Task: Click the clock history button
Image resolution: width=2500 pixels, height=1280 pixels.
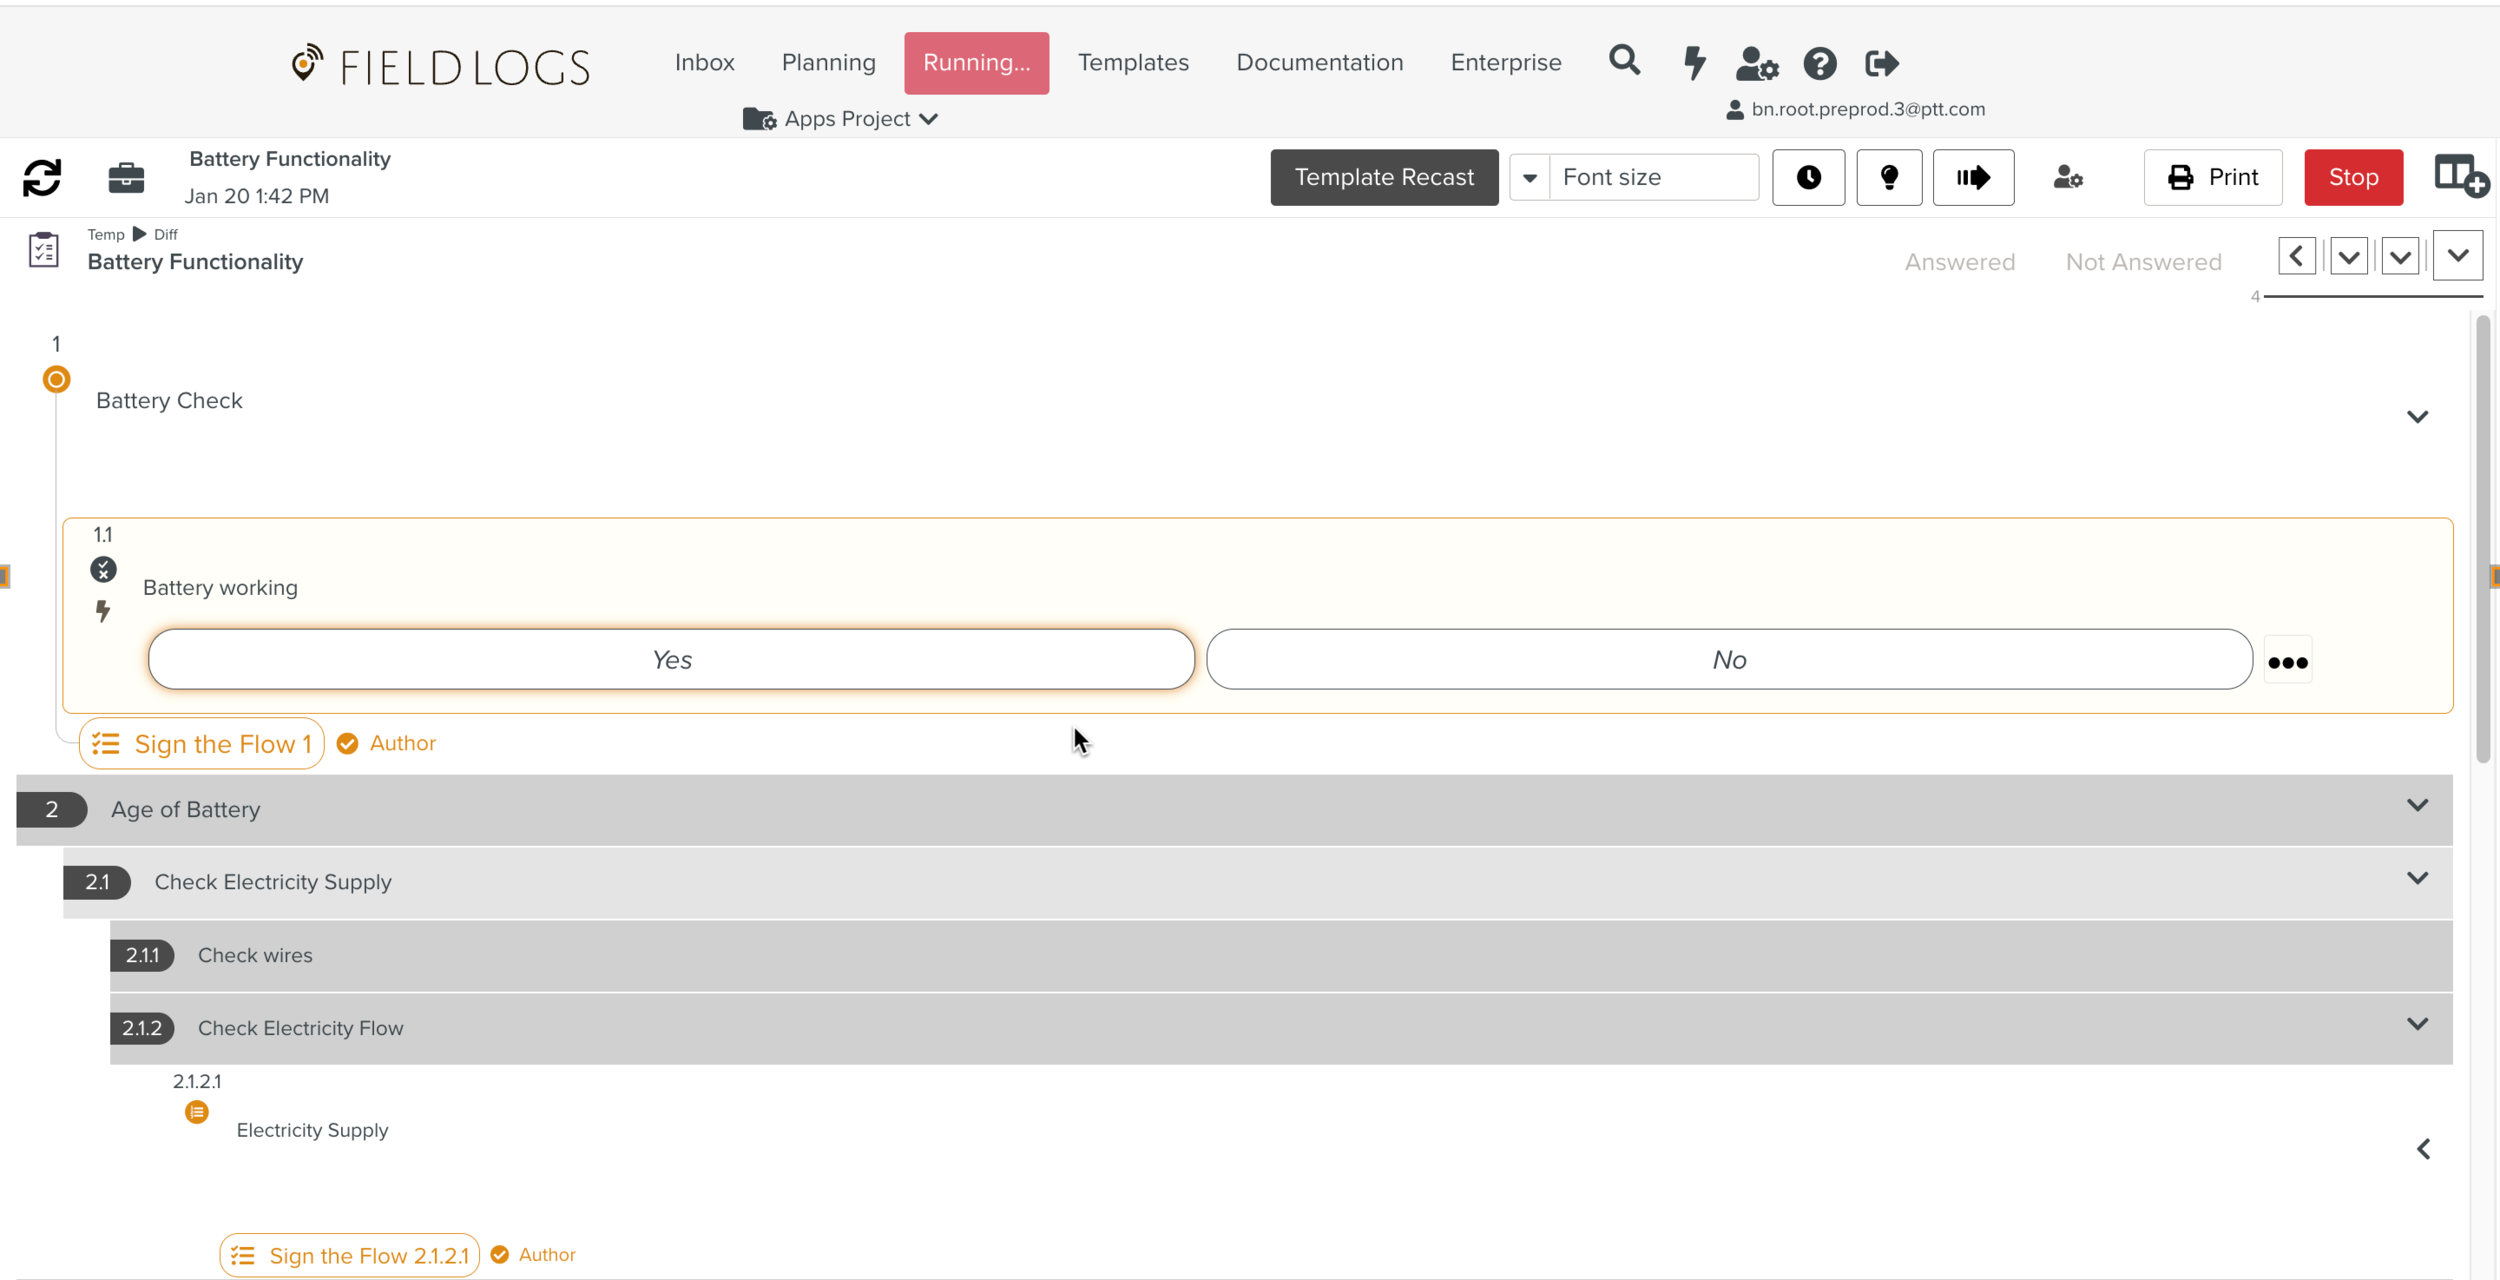Action: [x=1808, y=178]
